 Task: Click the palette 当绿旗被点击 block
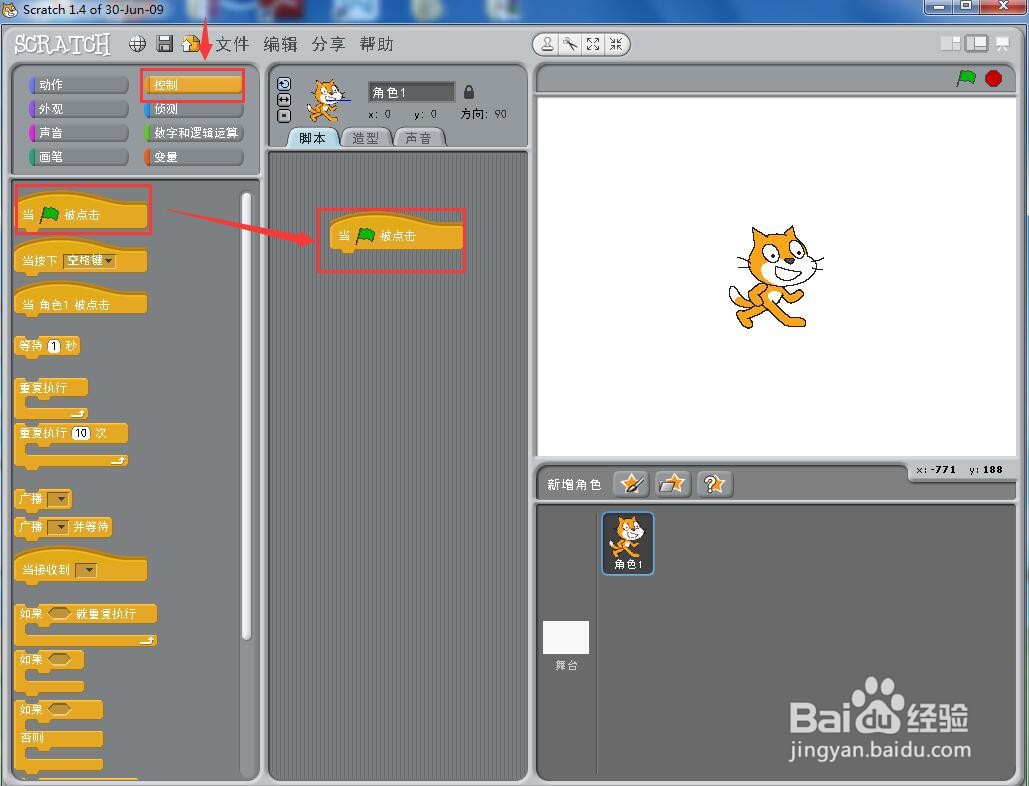(81, 211)
